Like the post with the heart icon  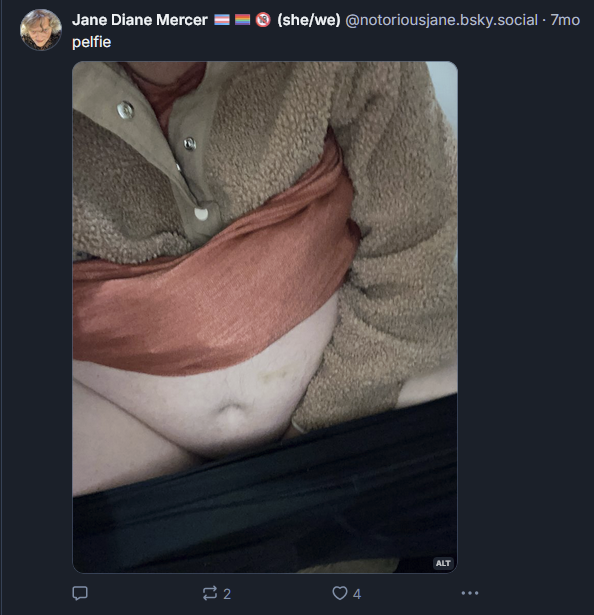(x=340, y=593)
